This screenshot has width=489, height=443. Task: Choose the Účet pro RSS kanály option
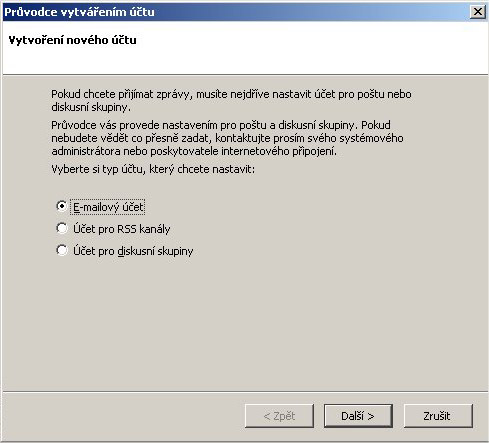(x=62, y=228)
